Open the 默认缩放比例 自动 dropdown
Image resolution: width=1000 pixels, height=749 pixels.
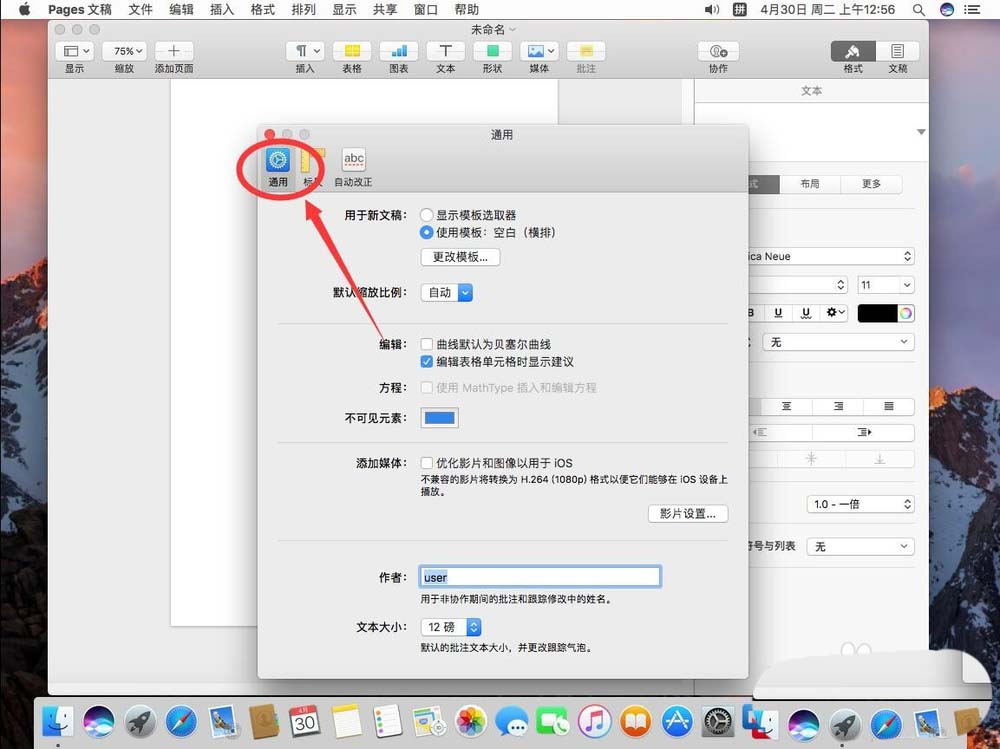pyautogui.click(x=446, y=293)
